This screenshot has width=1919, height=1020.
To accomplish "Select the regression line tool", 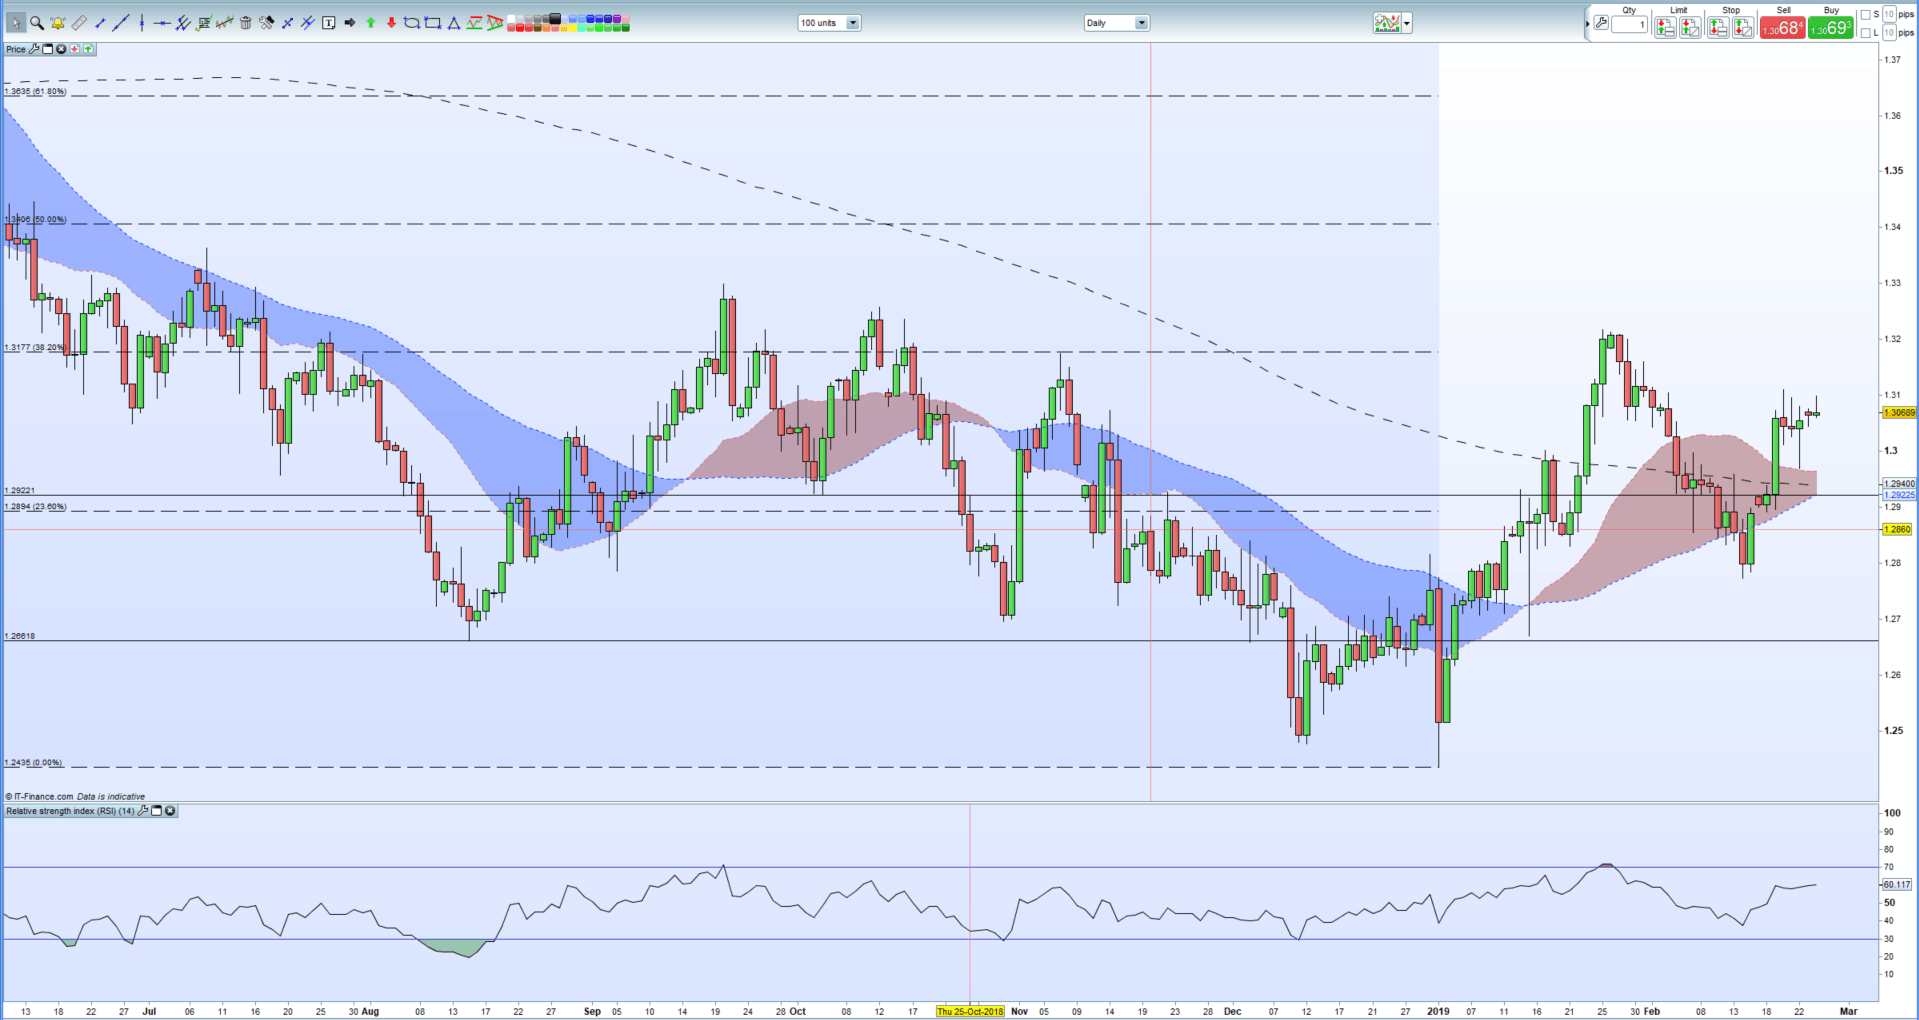I will click(225, 23).
